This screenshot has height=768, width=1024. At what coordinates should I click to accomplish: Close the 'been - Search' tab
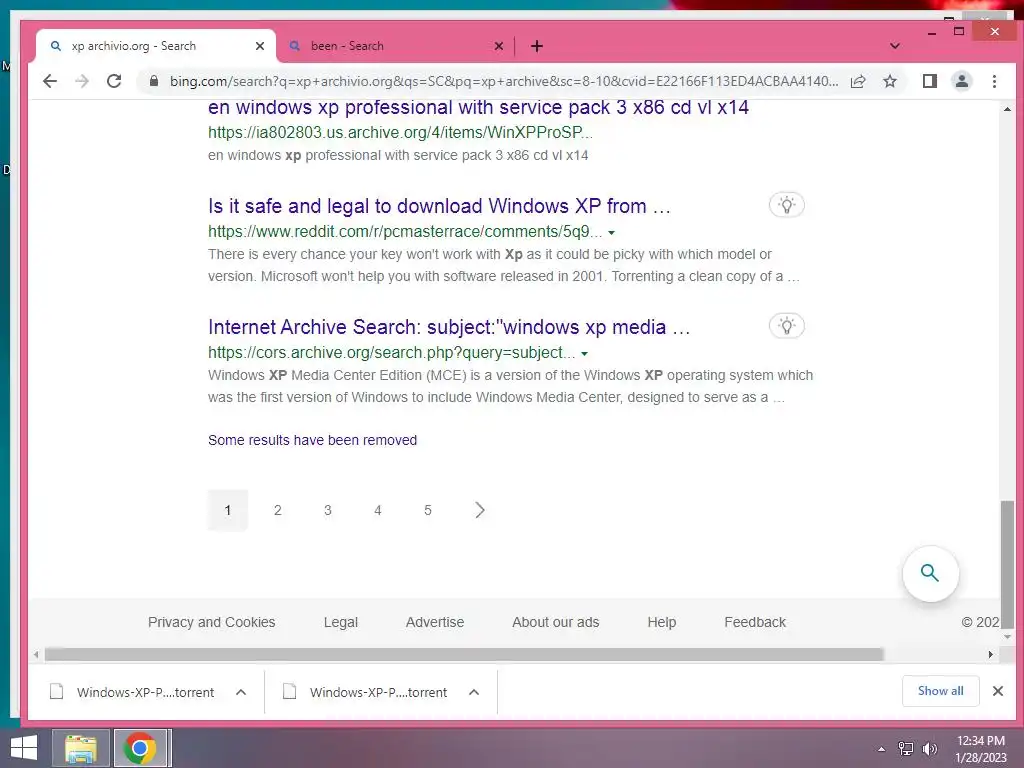coord(499,46)
